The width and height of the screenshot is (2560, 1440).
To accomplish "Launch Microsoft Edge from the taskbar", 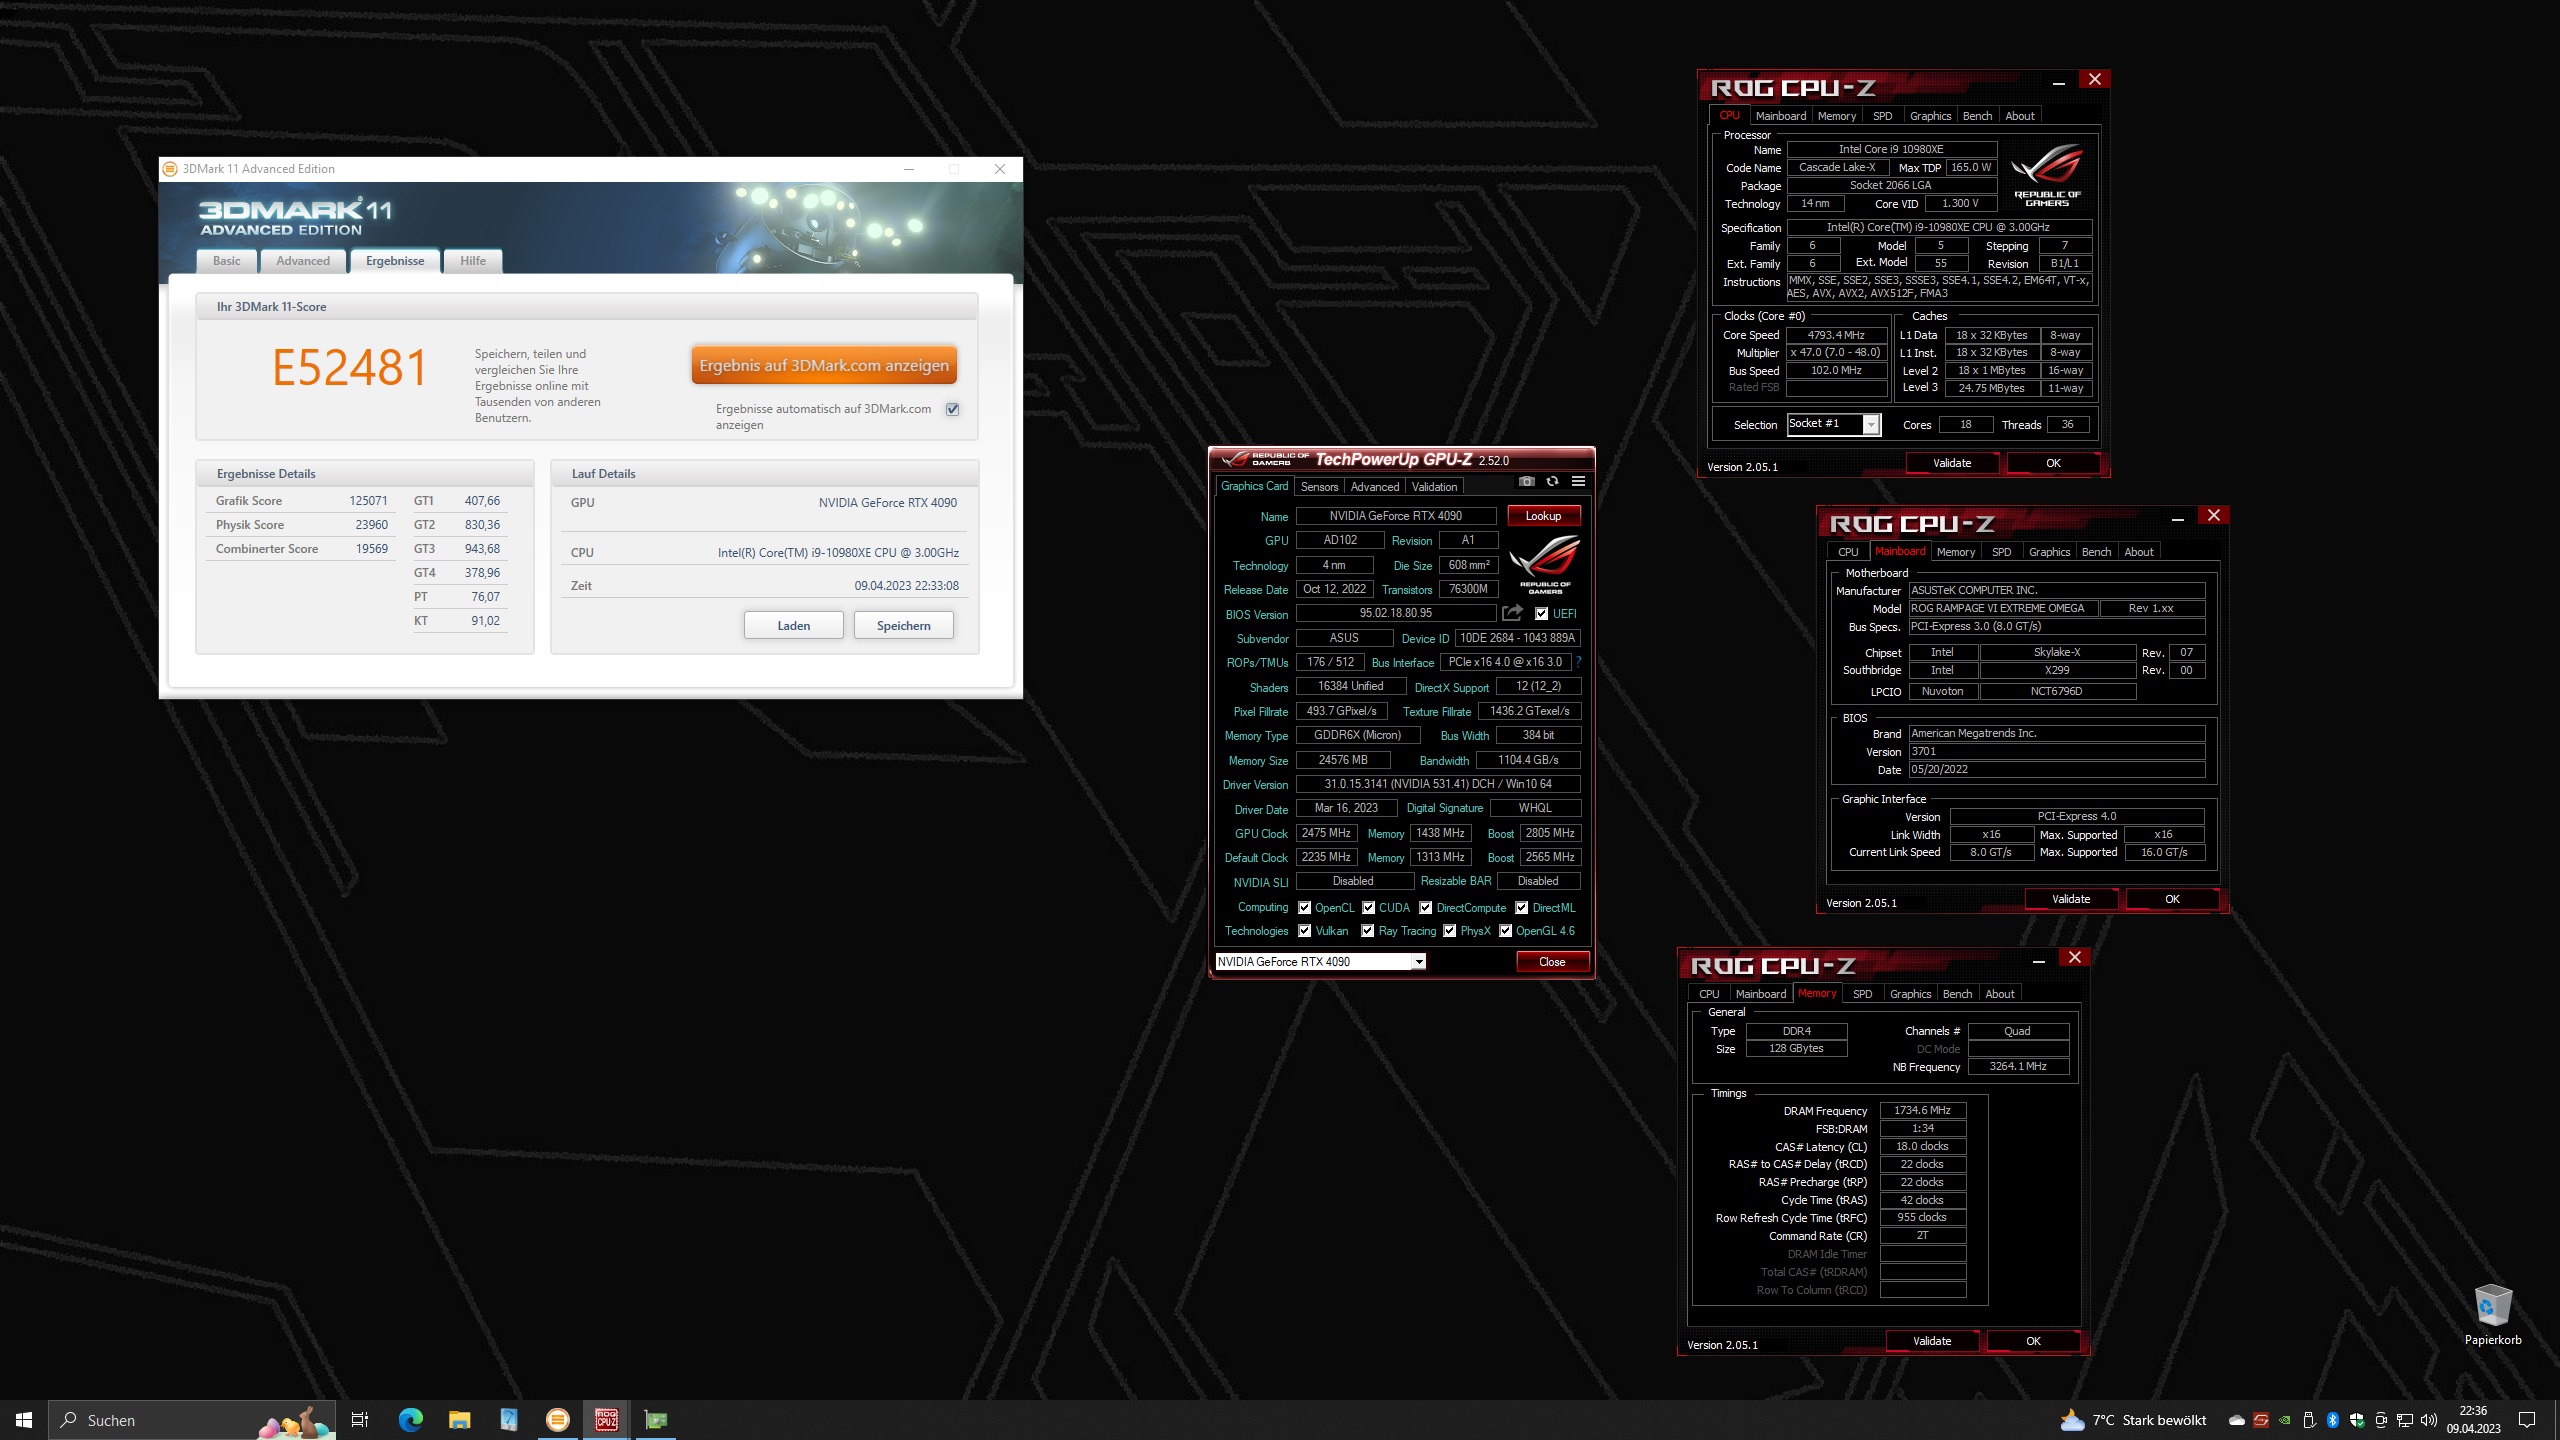I will pos(410,1420).
